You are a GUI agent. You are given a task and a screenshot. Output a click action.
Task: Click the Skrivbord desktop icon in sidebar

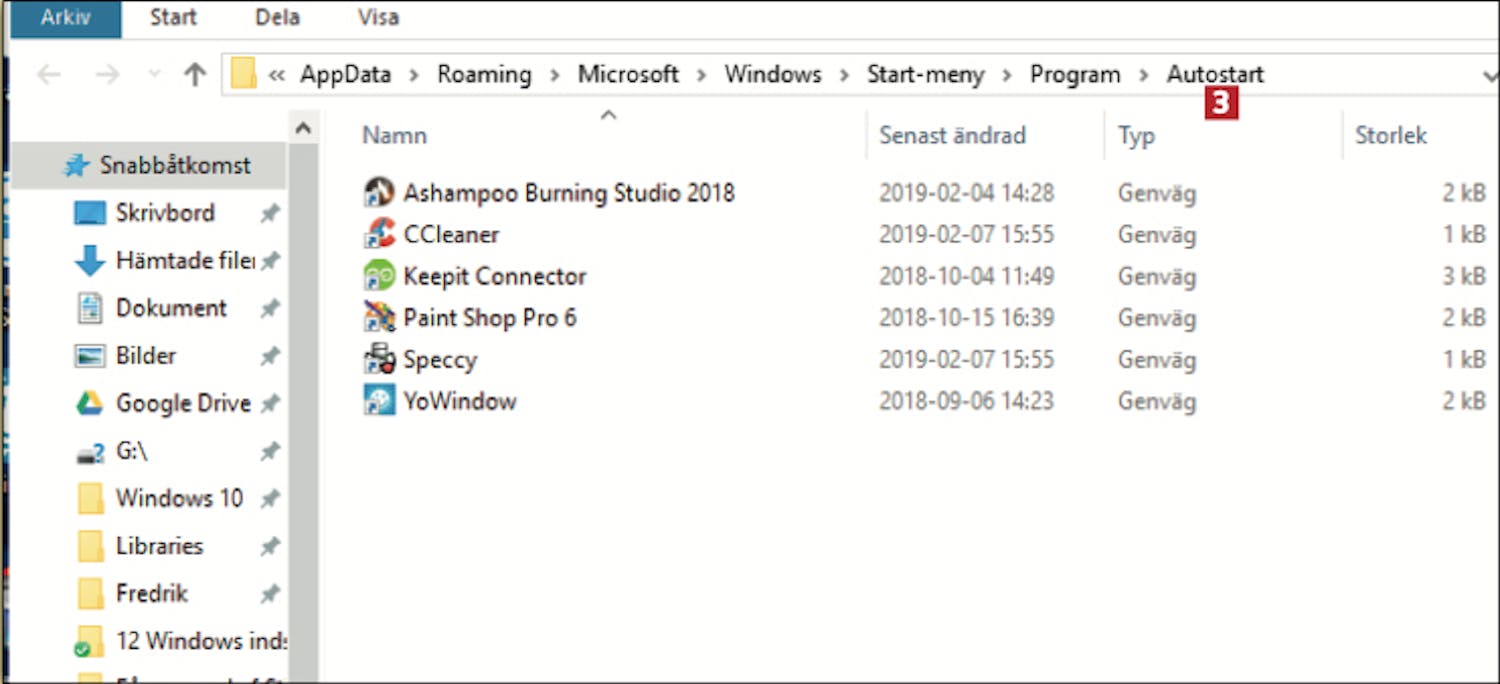coord(90,213)
